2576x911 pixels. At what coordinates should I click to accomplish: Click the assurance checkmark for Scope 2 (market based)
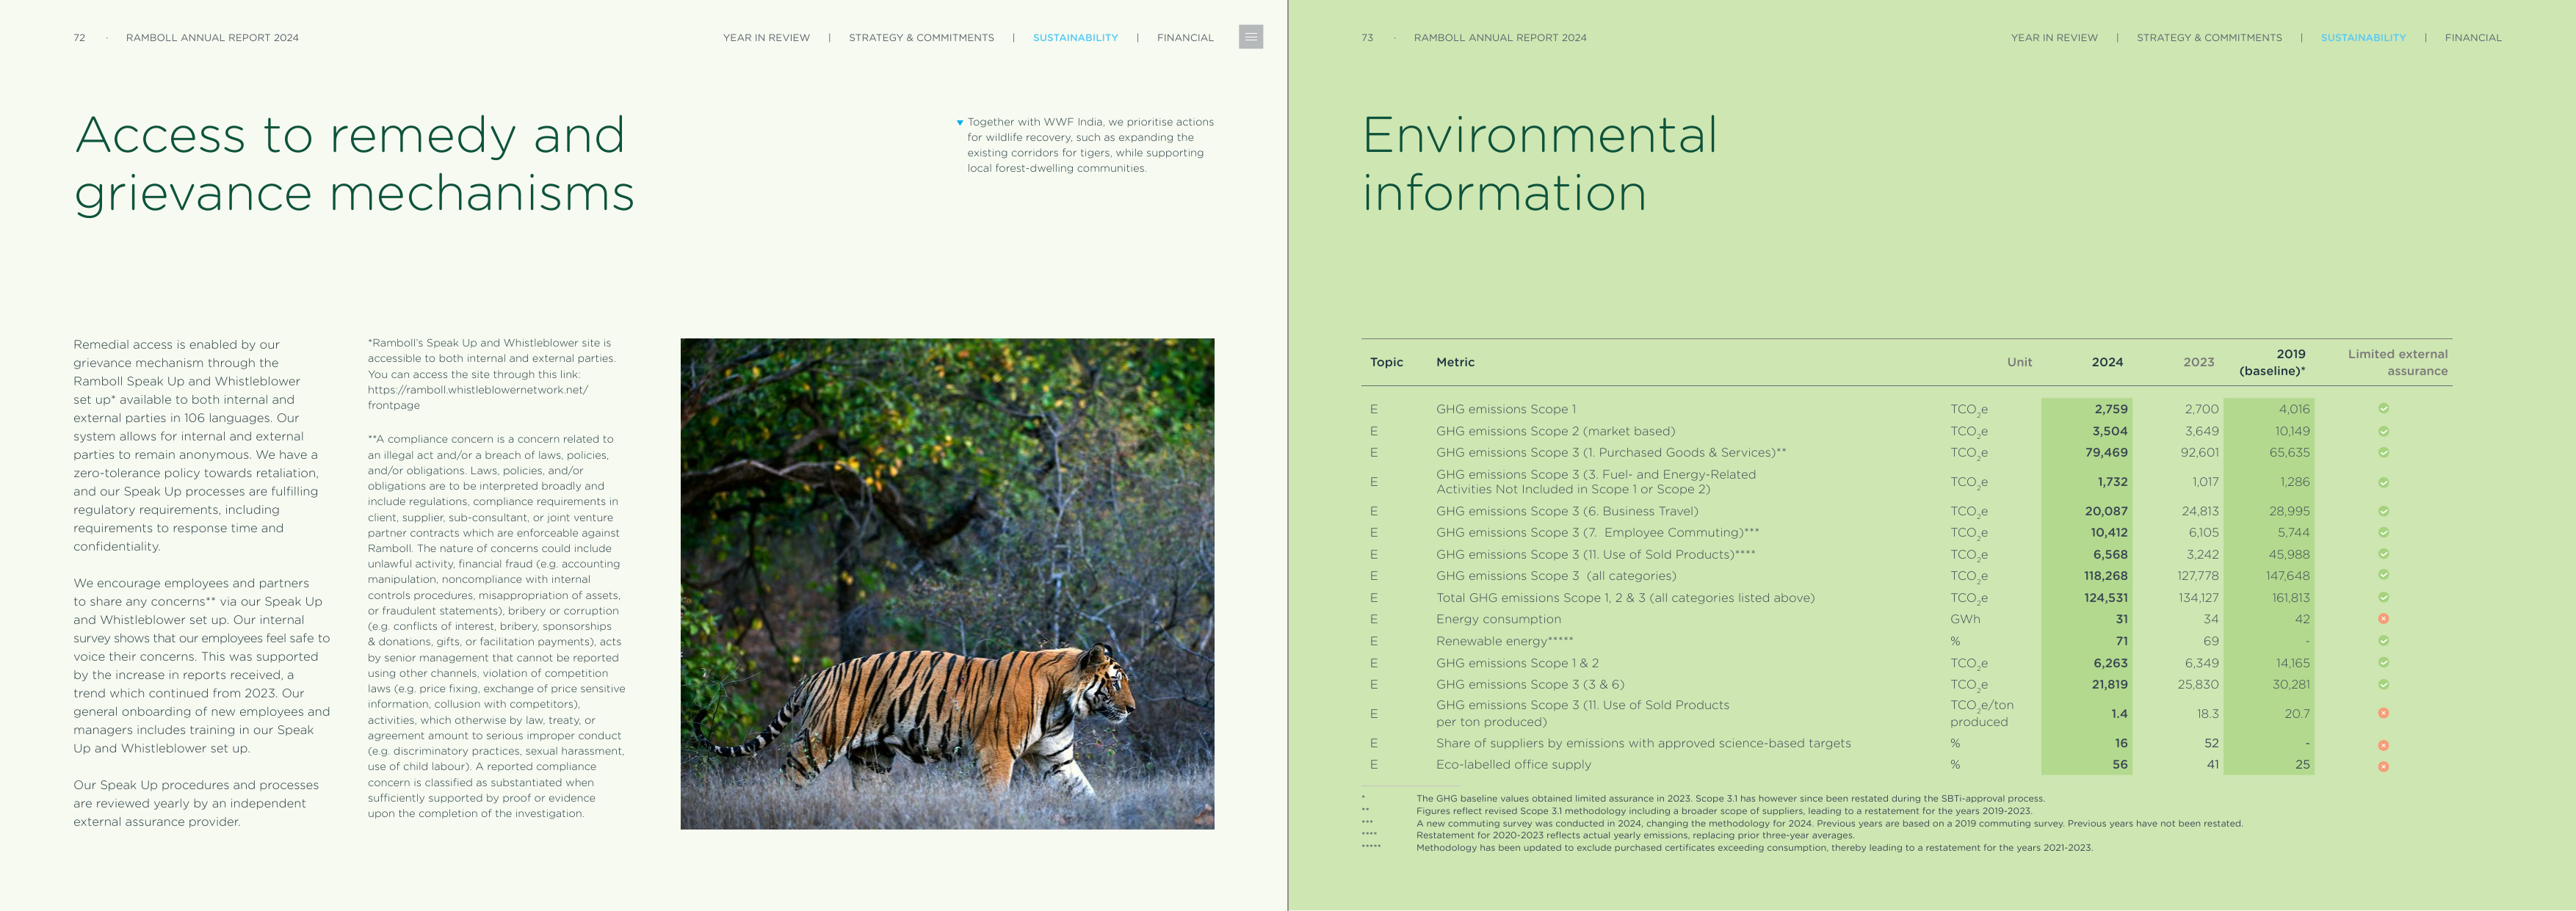[2383, 431]
